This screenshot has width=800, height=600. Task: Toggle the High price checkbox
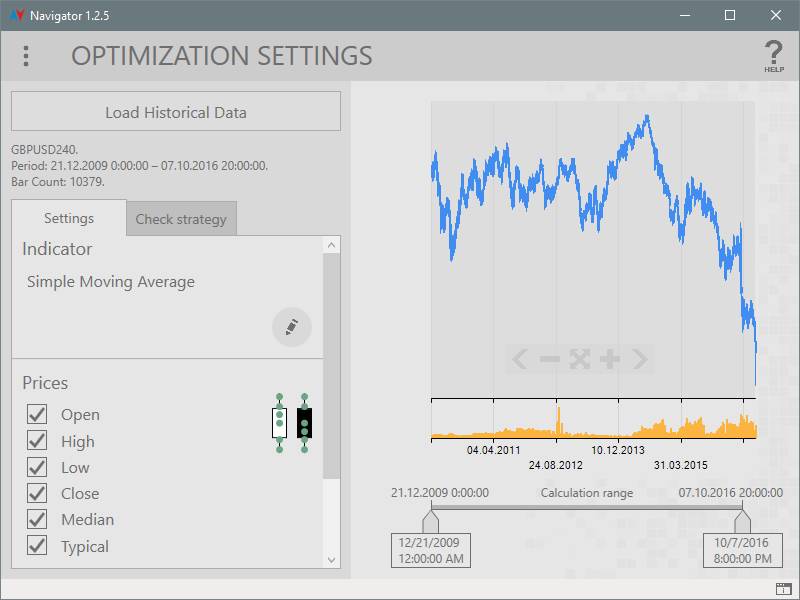click(37, 441)
